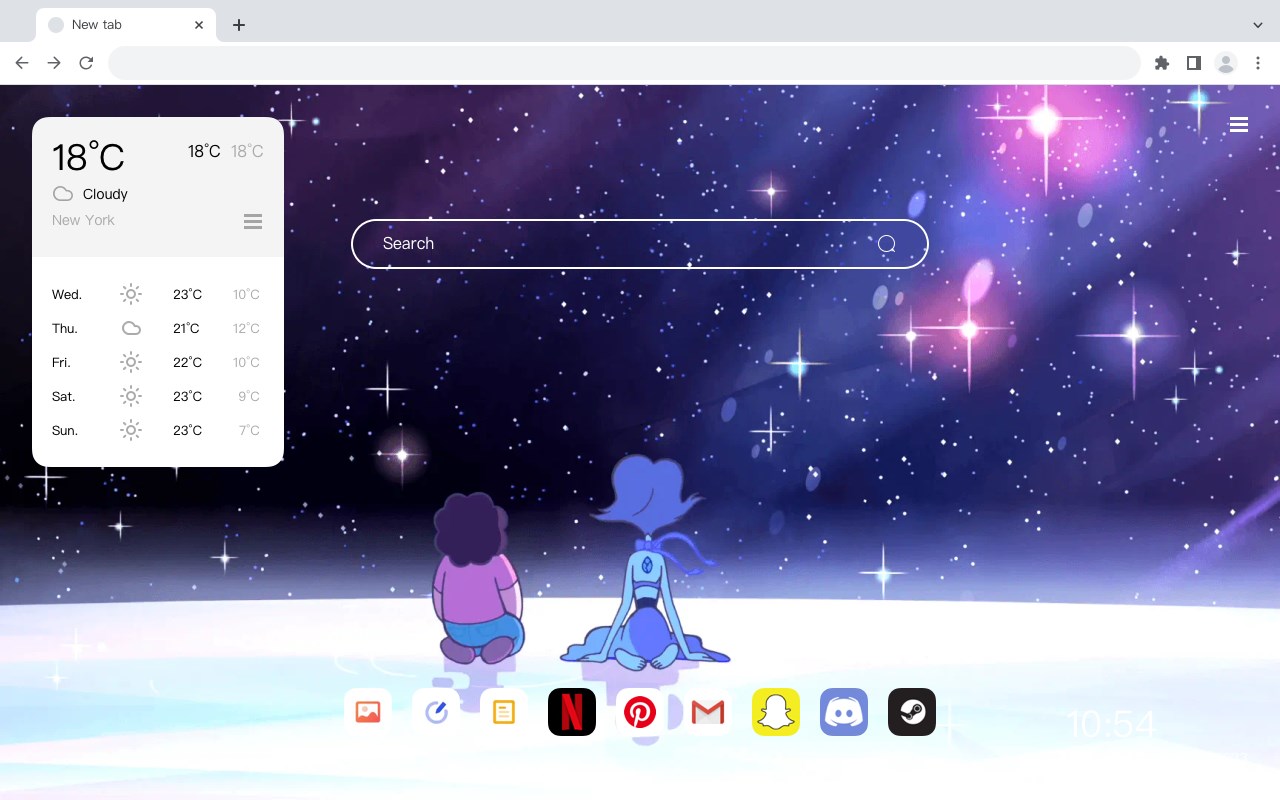1280x800 pixels.
Task: Click Thursday's 12°C low temperature
Action: pos(246,328)
